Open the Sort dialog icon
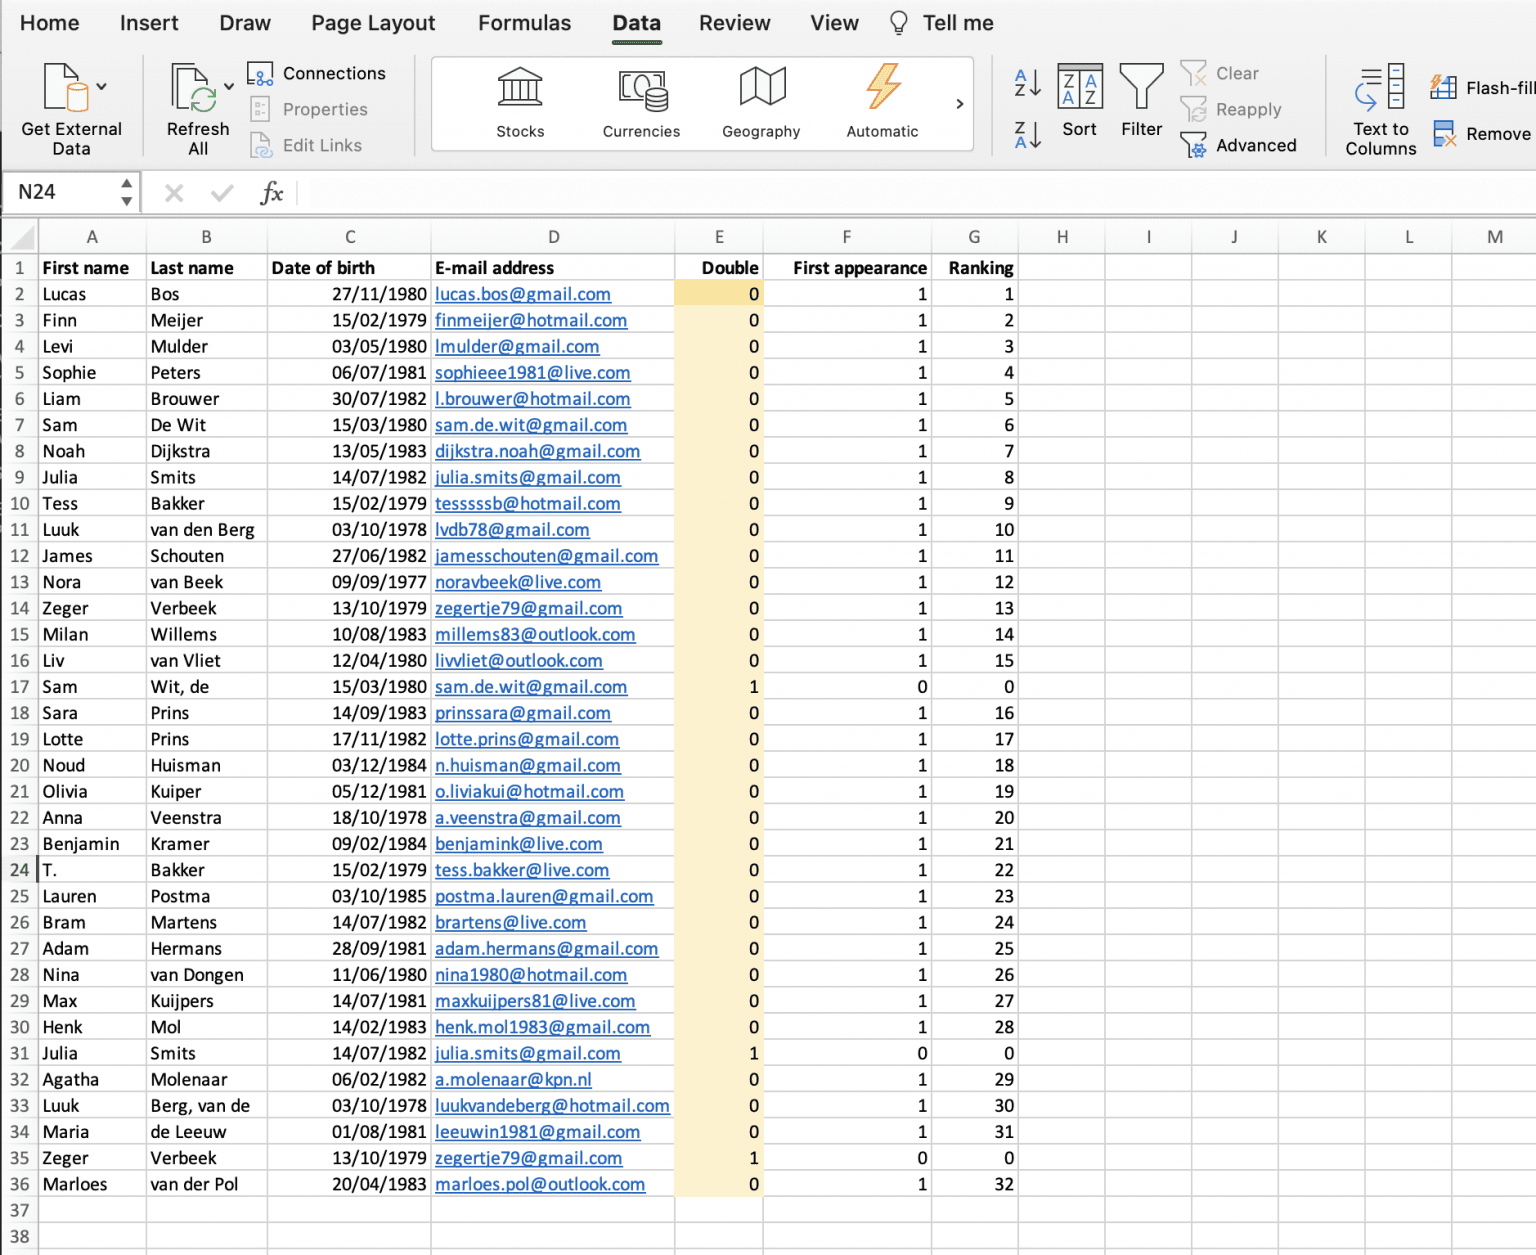This screenshot has height=1255, width=1536. point(1080,86)
